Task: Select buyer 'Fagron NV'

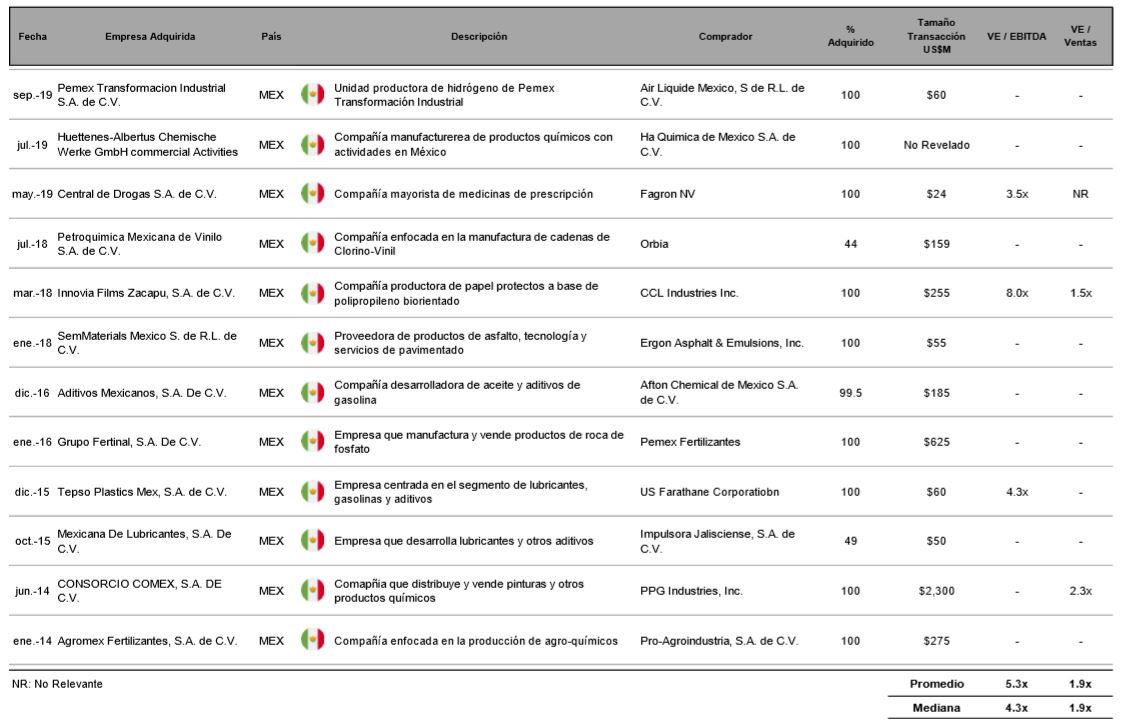Action: (668, 194)
